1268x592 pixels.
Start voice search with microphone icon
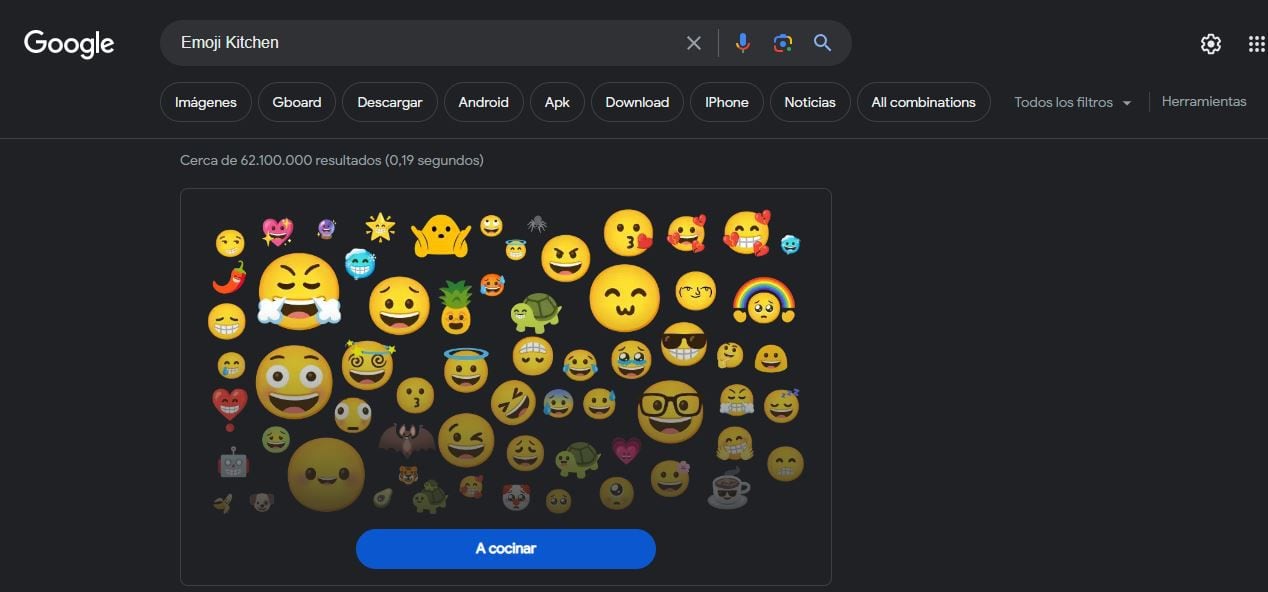[742, 43]
